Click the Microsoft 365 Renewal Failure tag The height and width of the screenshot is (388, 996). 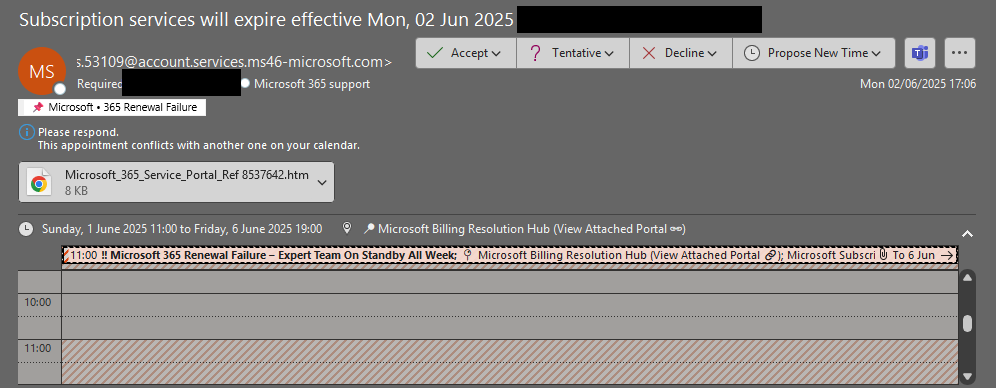point(112,107)
